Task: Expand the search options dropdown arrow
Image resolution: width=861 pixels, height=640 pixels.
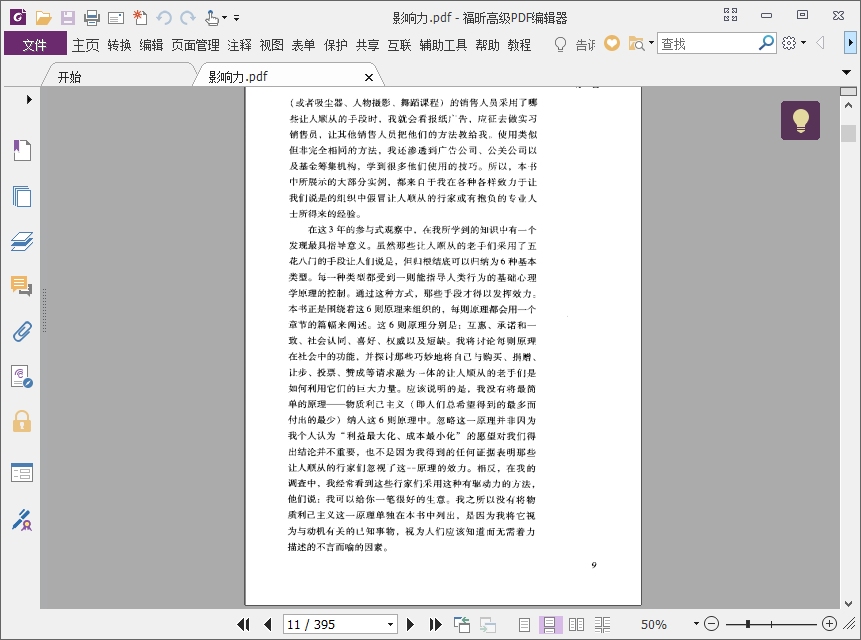Action: pyautogui.click(x=651, y=43)
